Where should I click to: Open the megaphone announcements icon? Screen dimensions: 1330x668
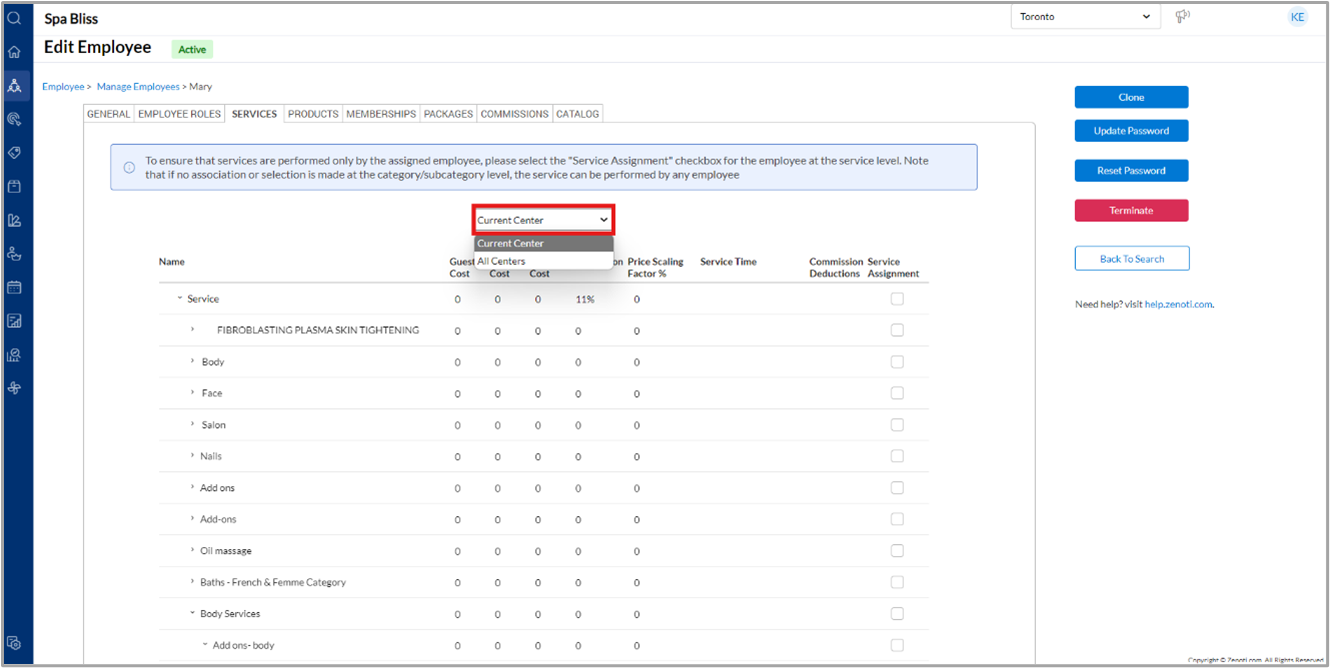[x=1182, y=16]
